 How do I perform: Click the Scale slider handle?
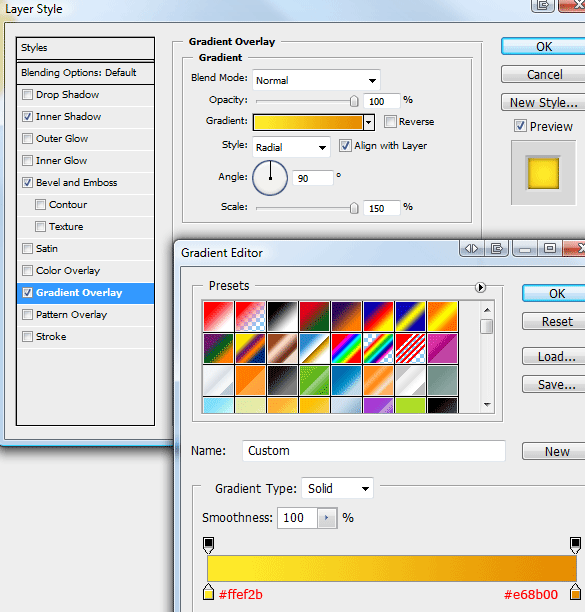pos(354,208)
